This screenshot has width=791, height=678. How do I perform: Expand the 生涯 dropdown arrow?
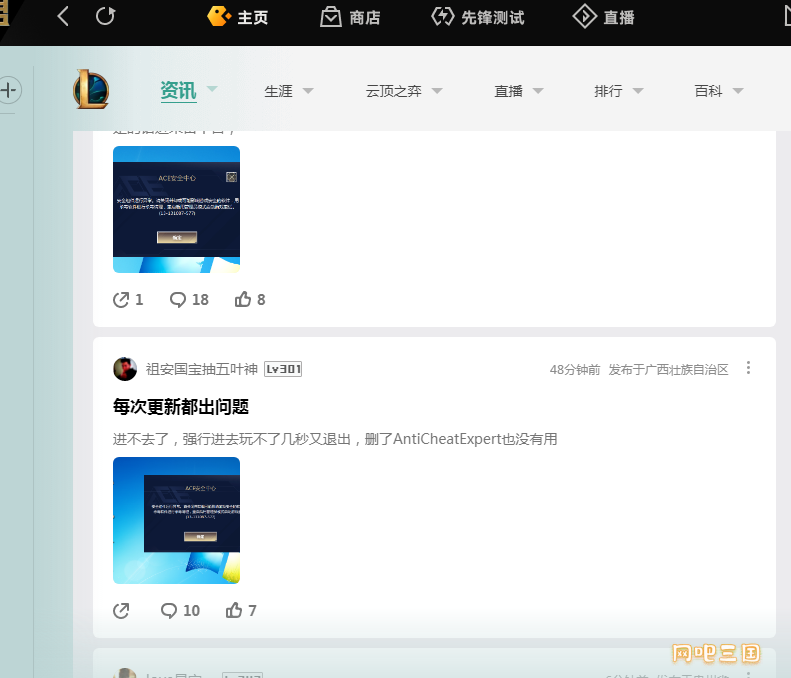click(x=308, y=91)
